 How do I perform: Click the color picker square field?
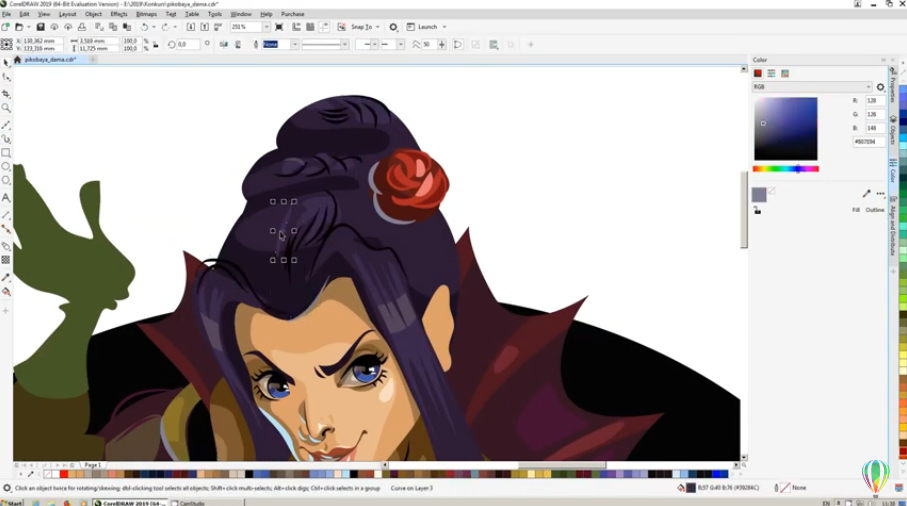point(786,129)
